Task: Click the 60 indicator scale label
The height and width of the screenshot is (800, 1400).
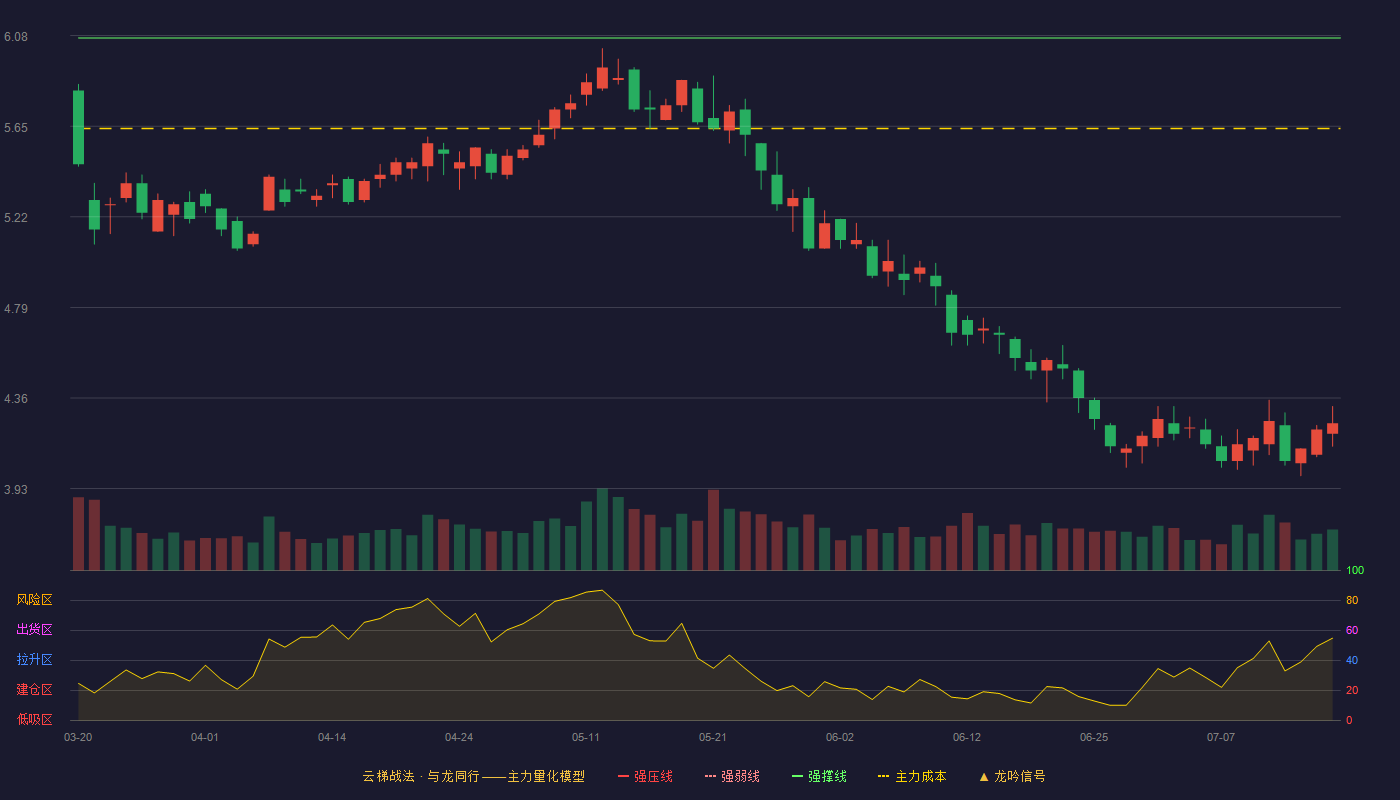Action: 1352,631
